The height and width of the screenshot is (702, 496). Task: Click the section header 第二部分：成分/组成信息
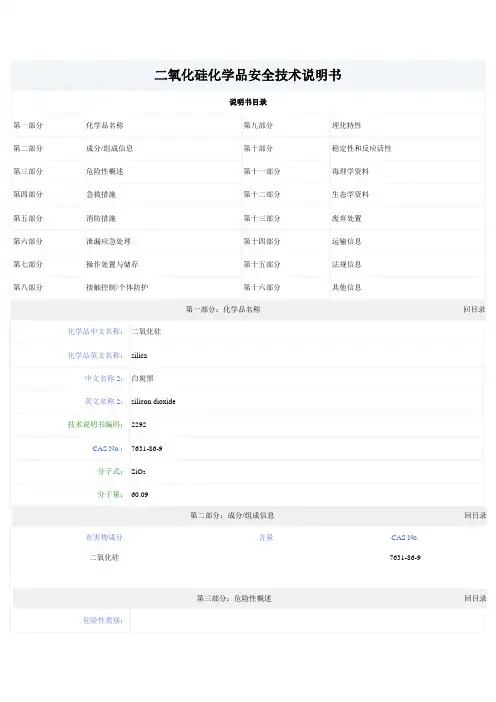tap(232, 515)
